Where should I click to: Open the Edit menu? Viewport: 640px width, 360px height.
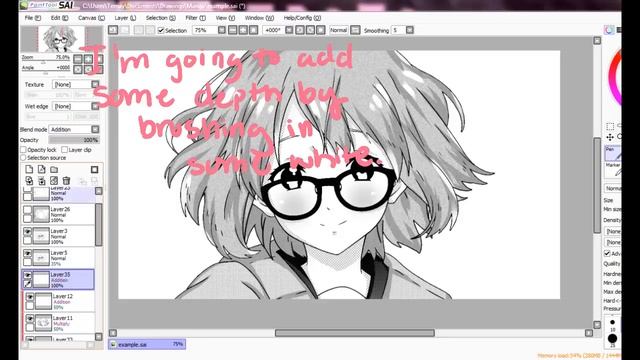point(59,18)
